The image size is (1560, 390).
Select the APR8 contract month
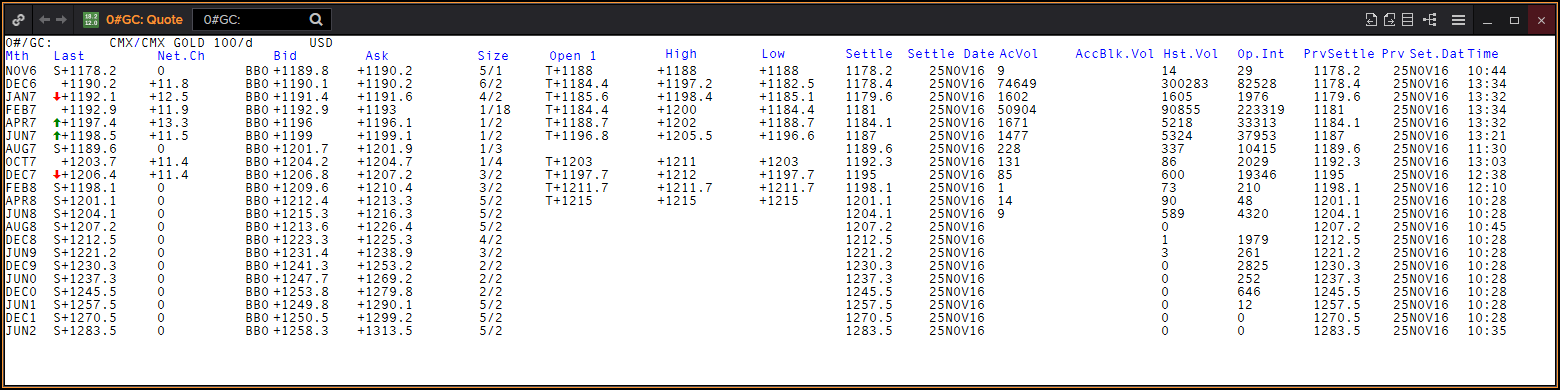[x=21, y=201]
